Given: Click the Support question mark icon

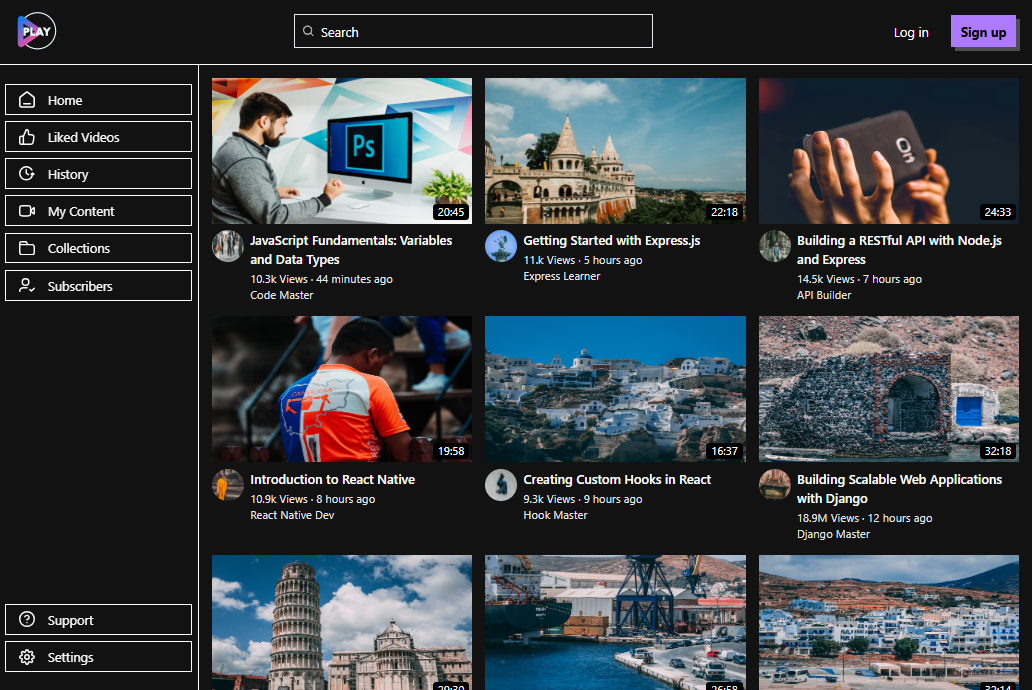Looking at the screenshot, I should [27, 619].
